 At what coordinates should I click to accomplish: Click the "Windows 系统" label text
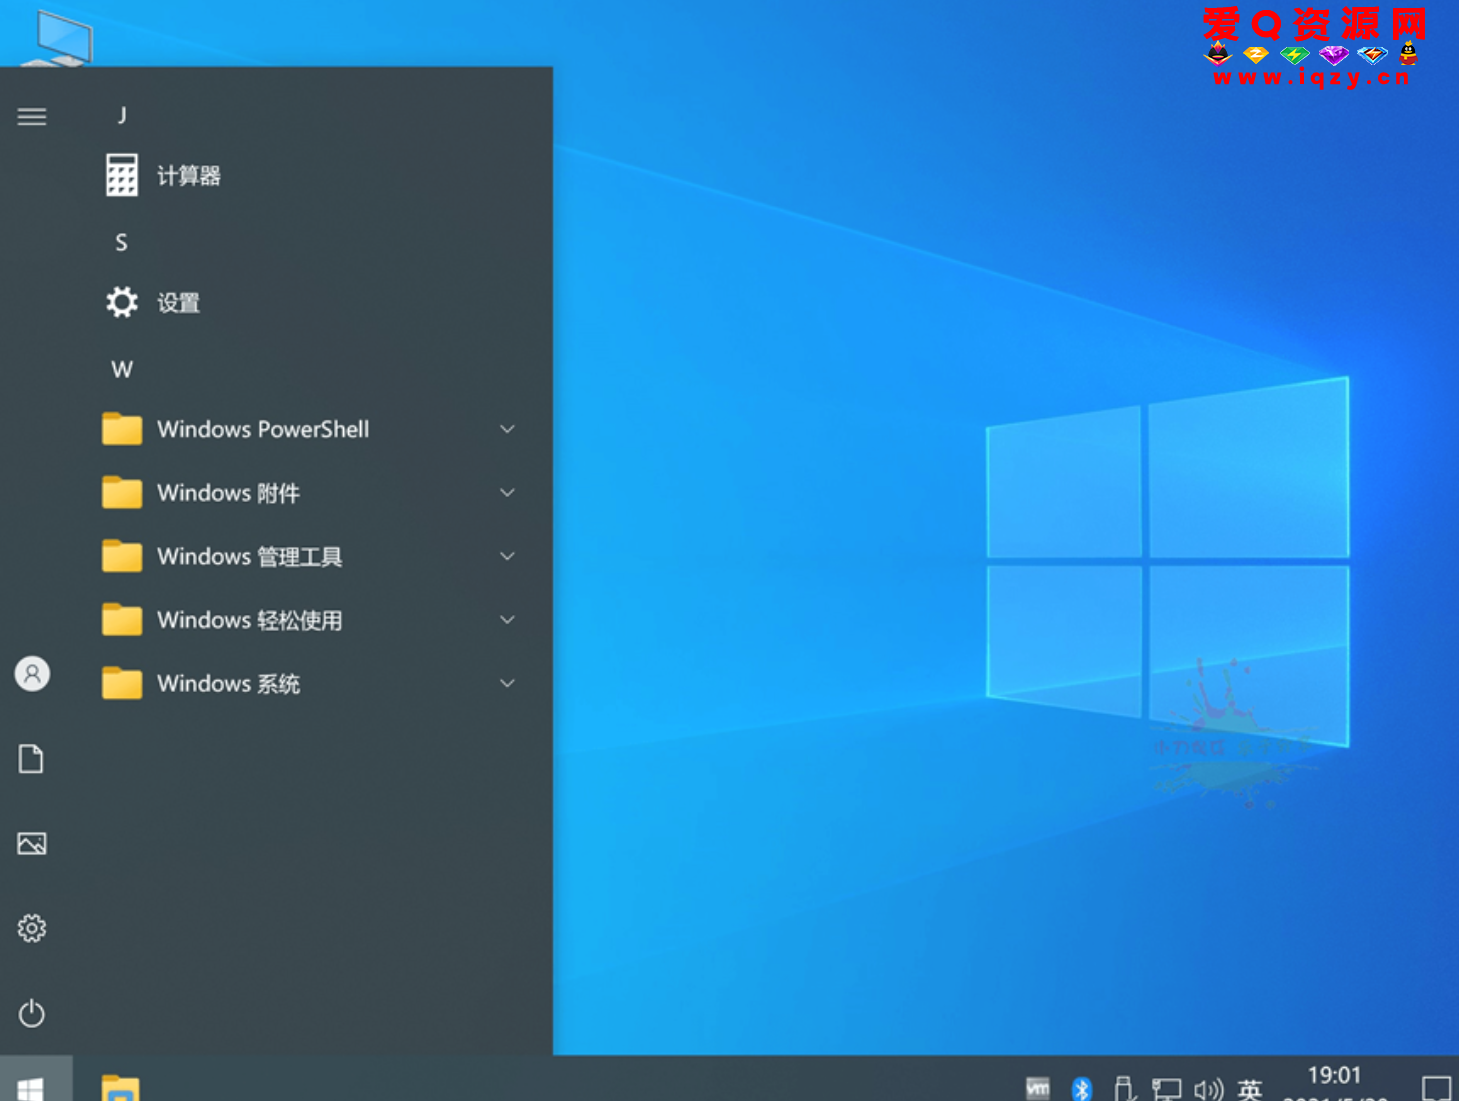pos(228,684)
